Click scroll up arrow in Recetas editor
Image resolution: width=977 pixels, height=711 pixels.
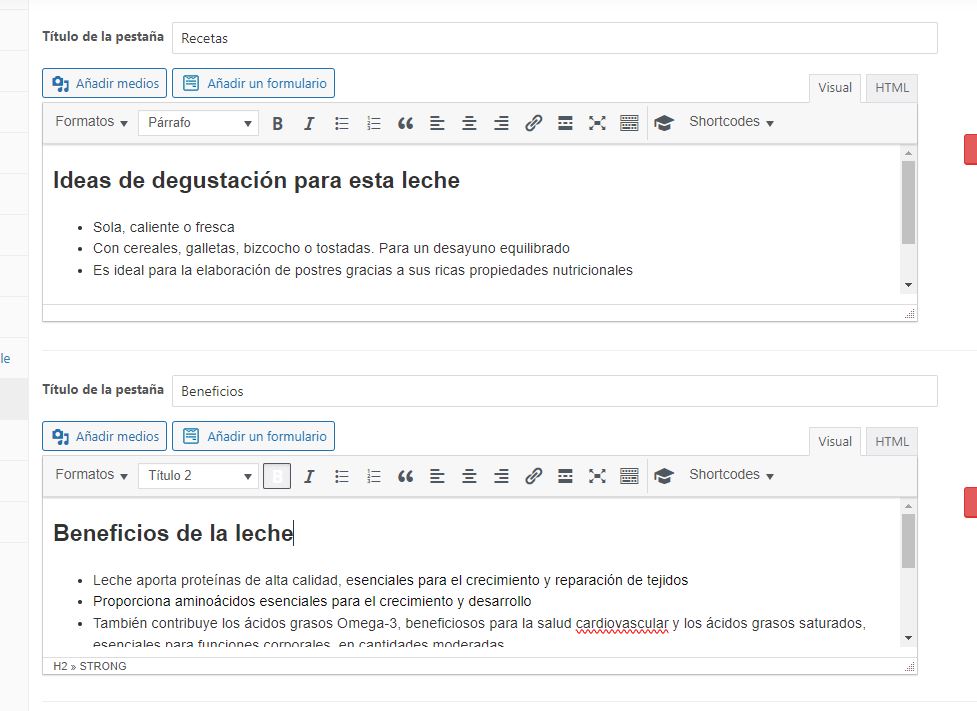pos(908,153)
